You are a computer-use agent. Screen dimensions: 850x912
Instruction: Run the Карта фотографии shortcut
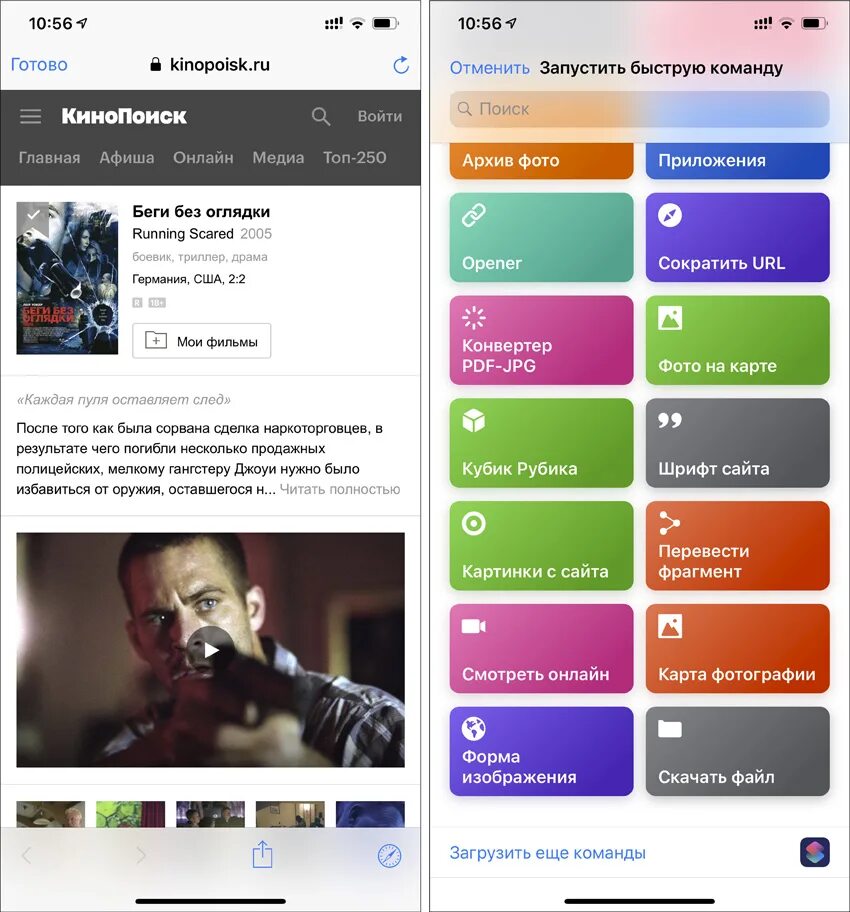tap(737, 648)
